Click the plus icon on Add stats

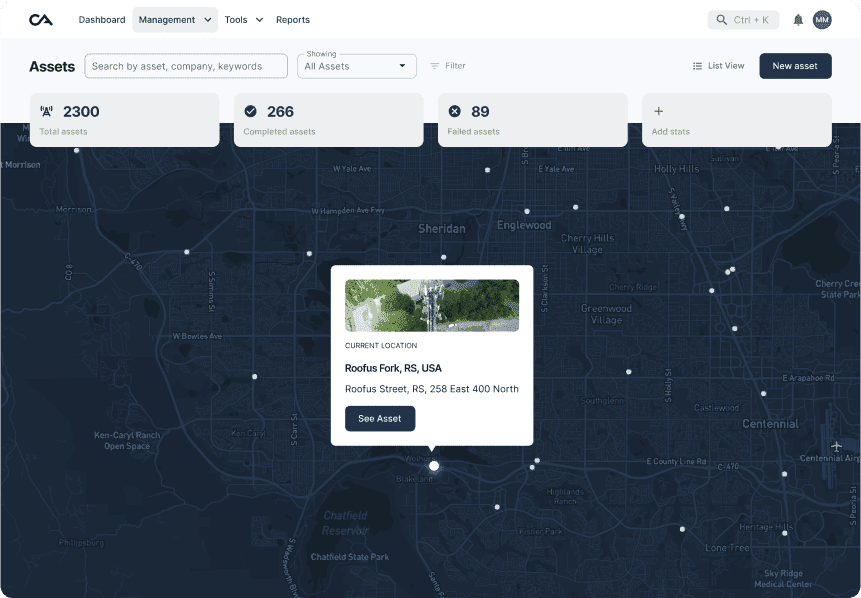(x=658, y=111)
